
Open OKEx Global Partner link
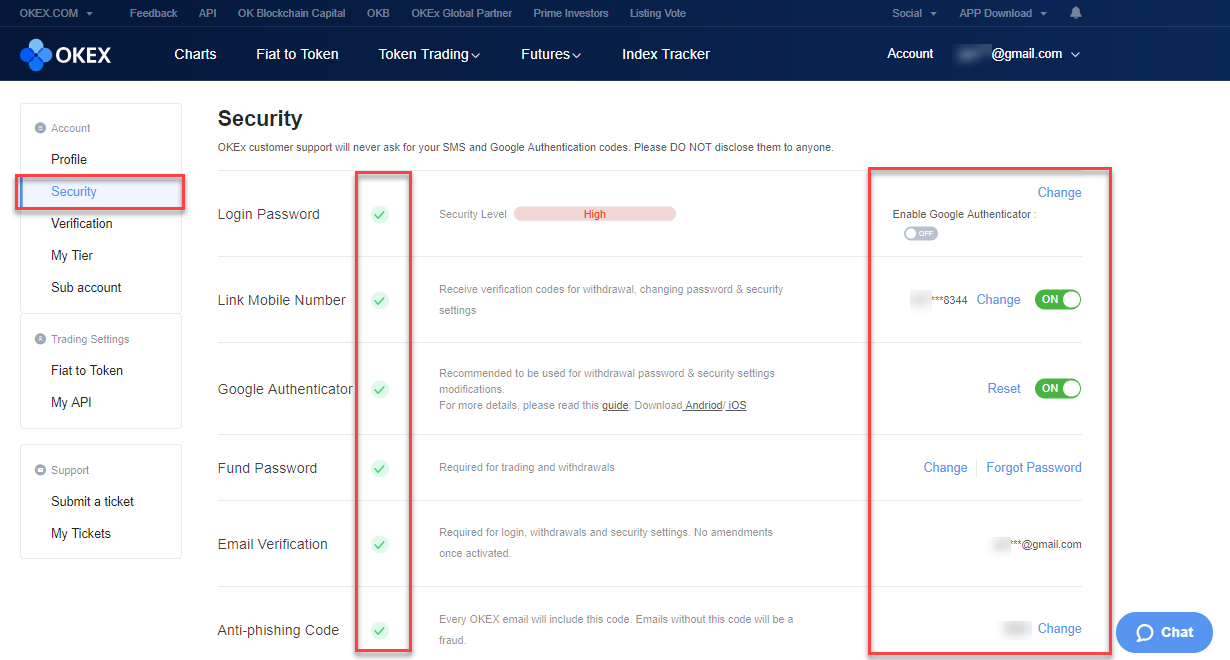pos(461,13)
